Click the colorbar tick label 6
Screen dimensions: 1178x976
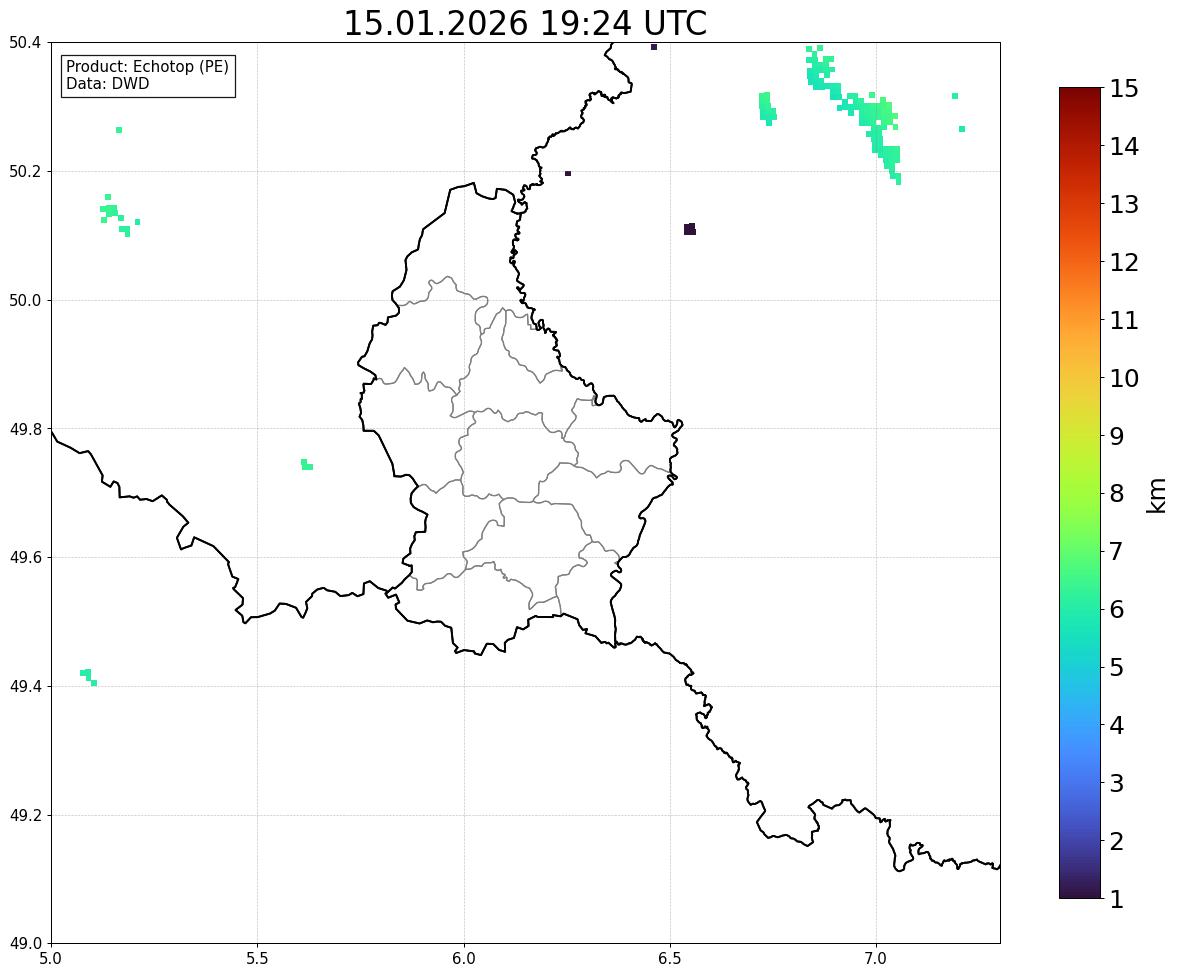(x=1117, y=609)
